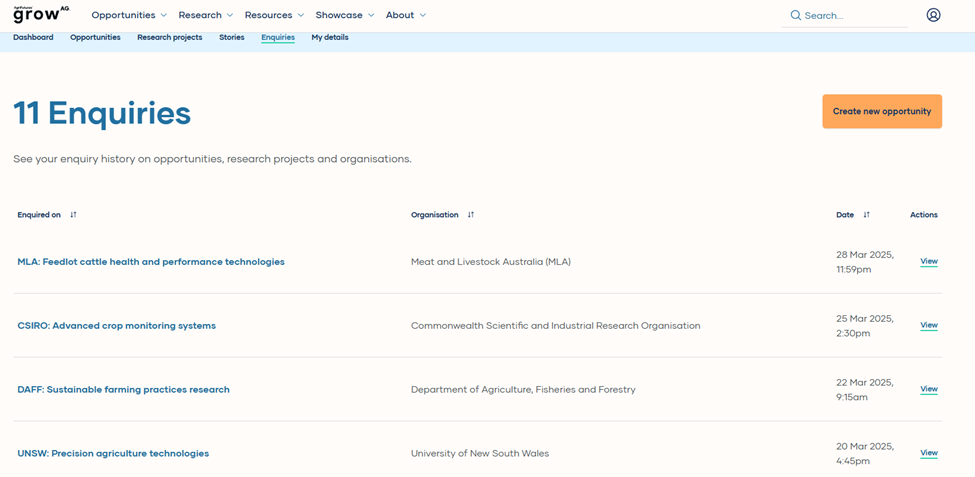
Task: Sort by Enquired on column arrows
Action: pos(73,215)
